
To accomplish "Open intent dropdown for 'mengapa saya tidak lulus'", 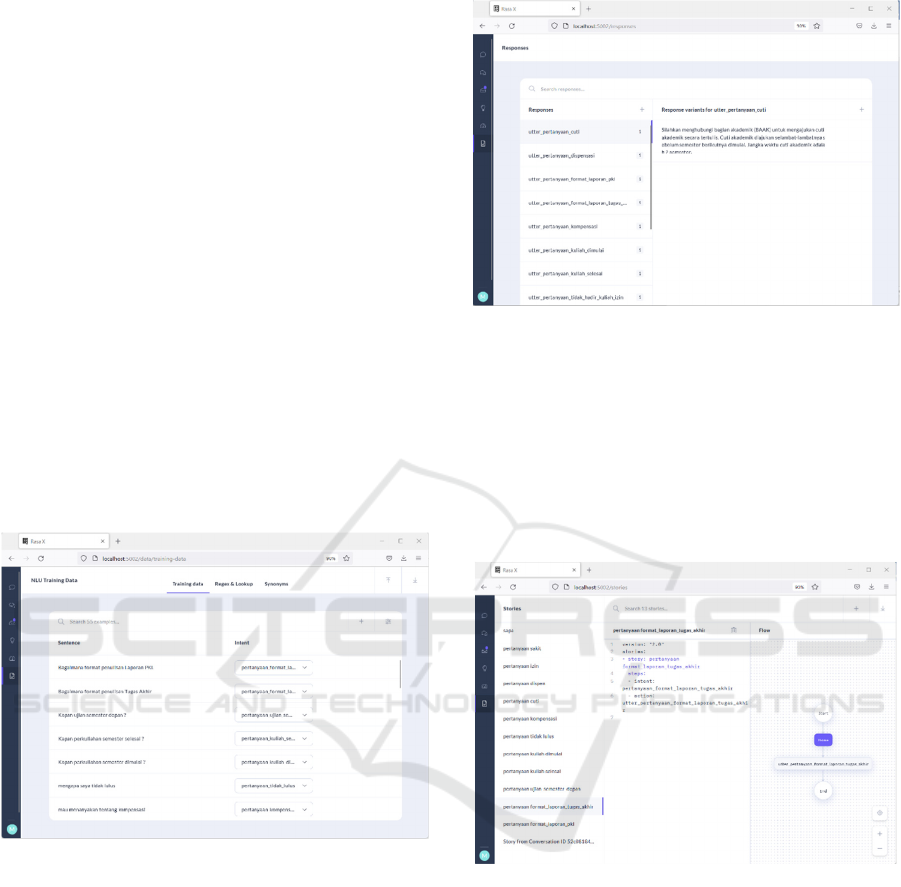I will pos(305,786).
